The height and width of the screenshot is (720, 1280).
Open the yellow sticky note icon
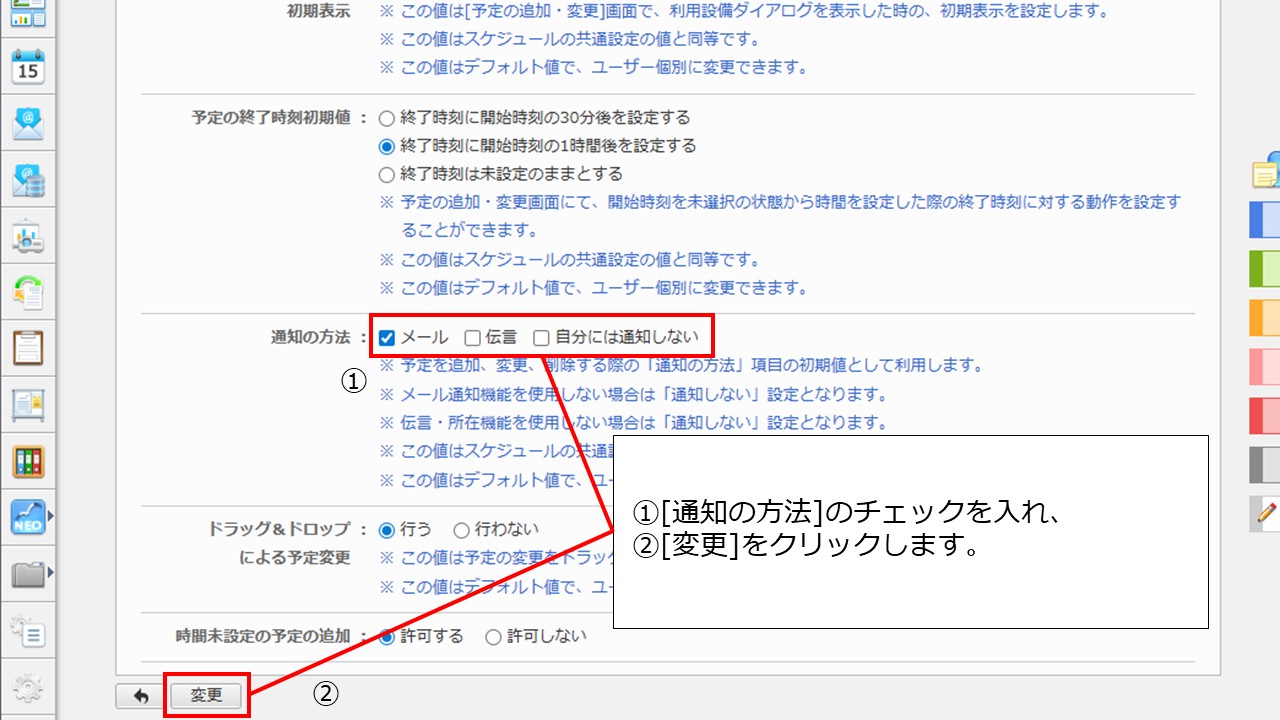click(x=1267, y=172)
